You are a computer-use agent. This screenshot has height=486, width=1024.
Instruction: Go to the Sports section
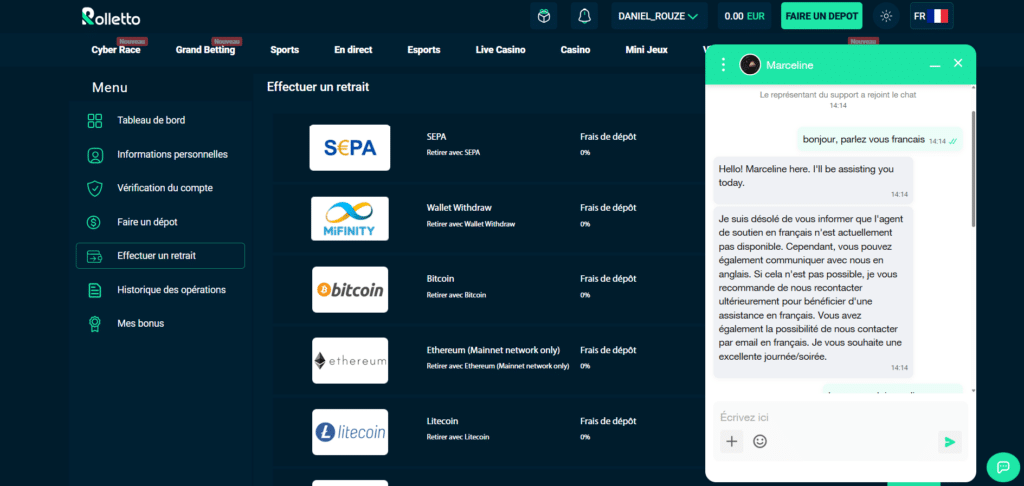pos(285,50)
